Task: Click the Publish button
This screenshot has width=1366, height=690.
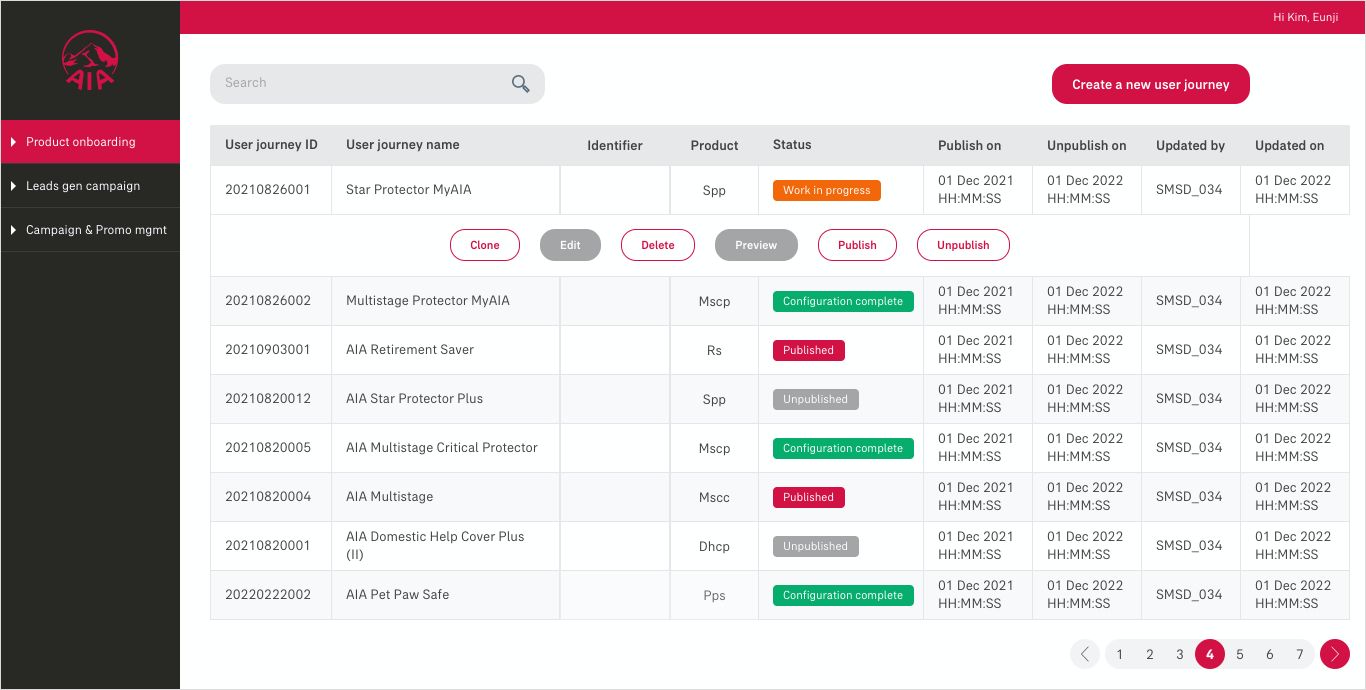Action: 857,245
